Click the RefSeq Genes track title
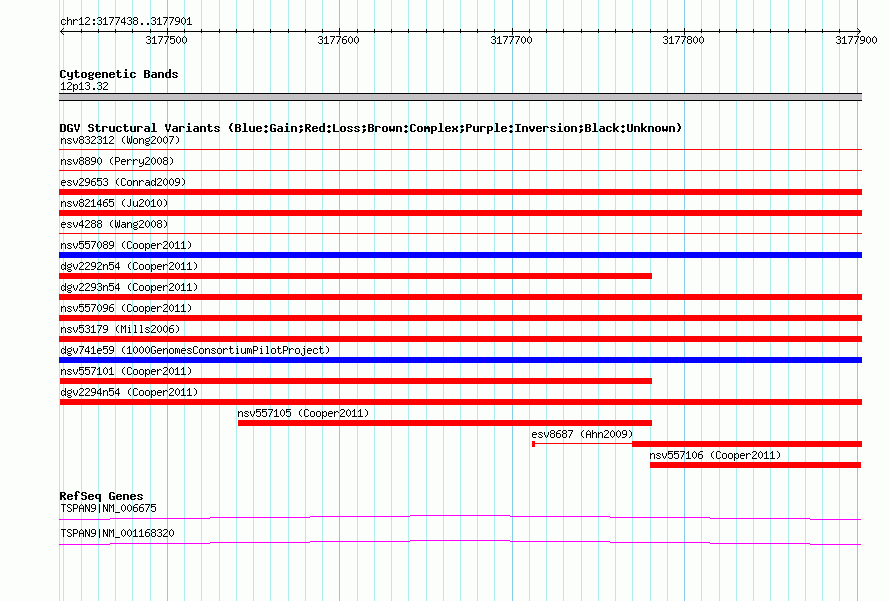 pos(101,496)
